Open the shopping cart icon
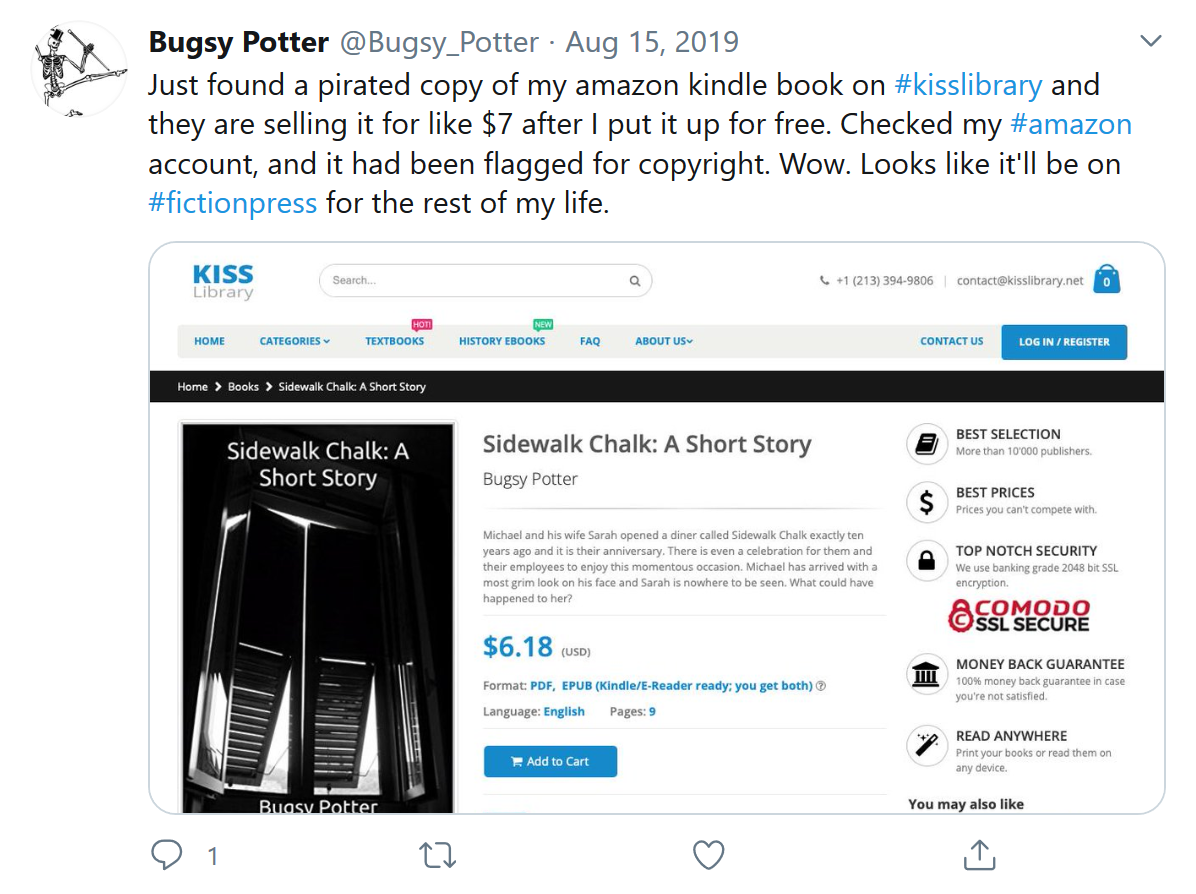 [x=1106, y=279]
